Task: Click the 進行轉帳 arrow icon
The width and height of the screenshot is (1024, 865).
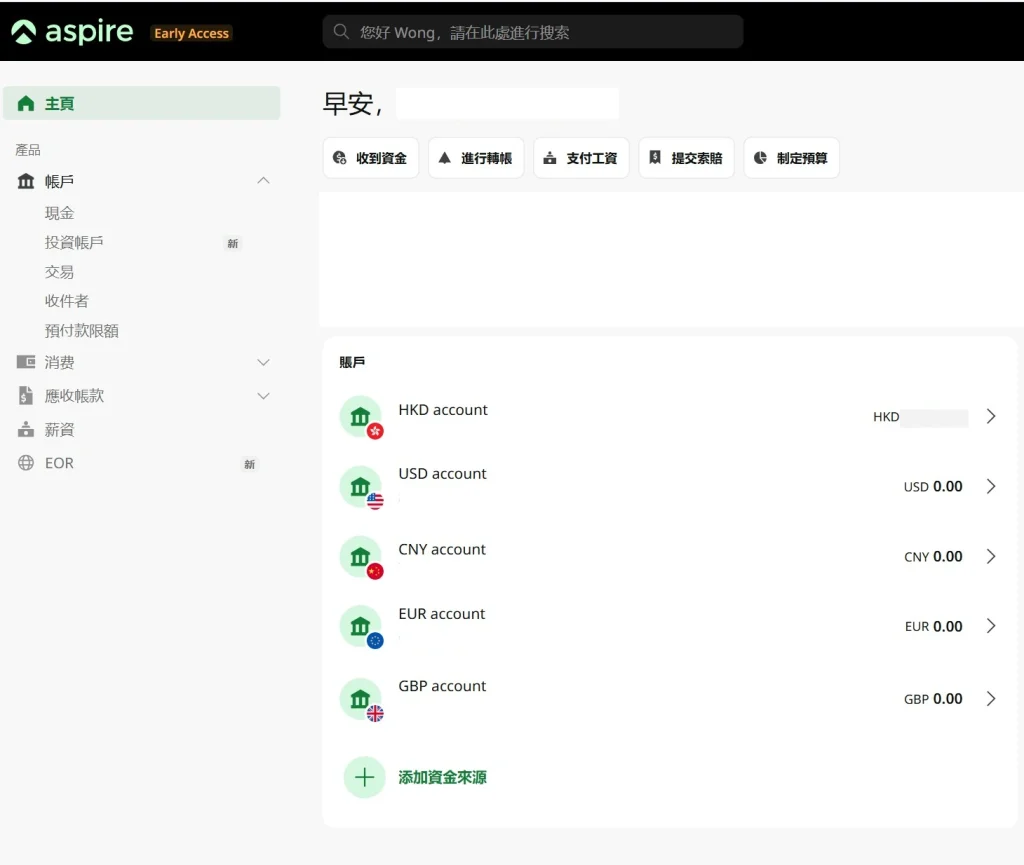Action: [x=445, y=157]
